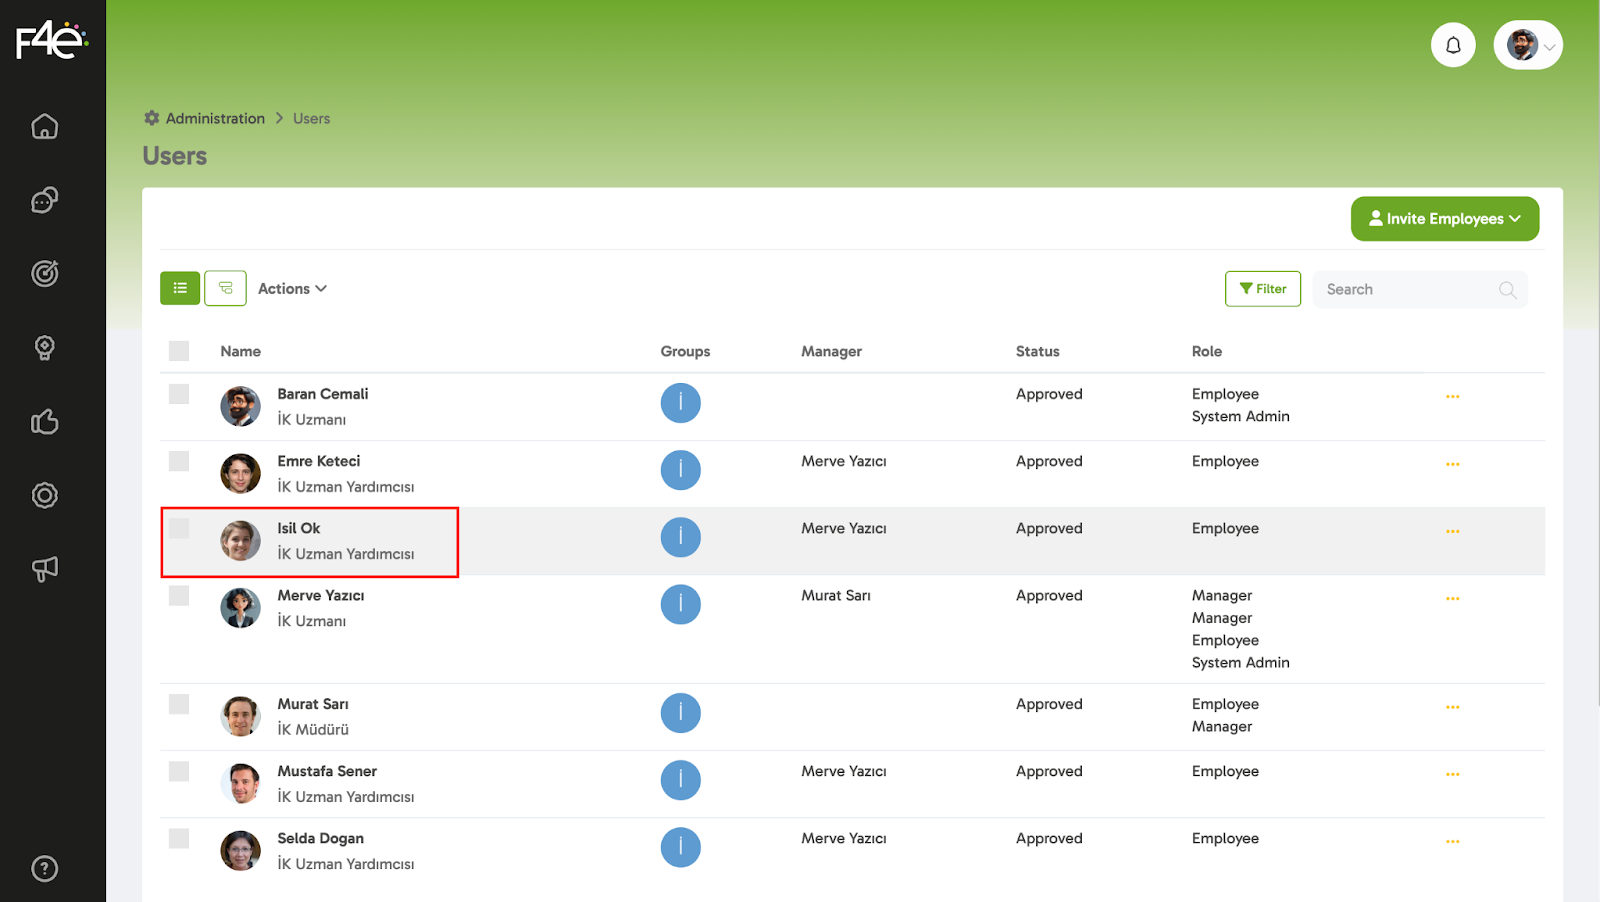Check the select-all checkbox in header
Screen dimensions: 1600x902
pos(179,351)
